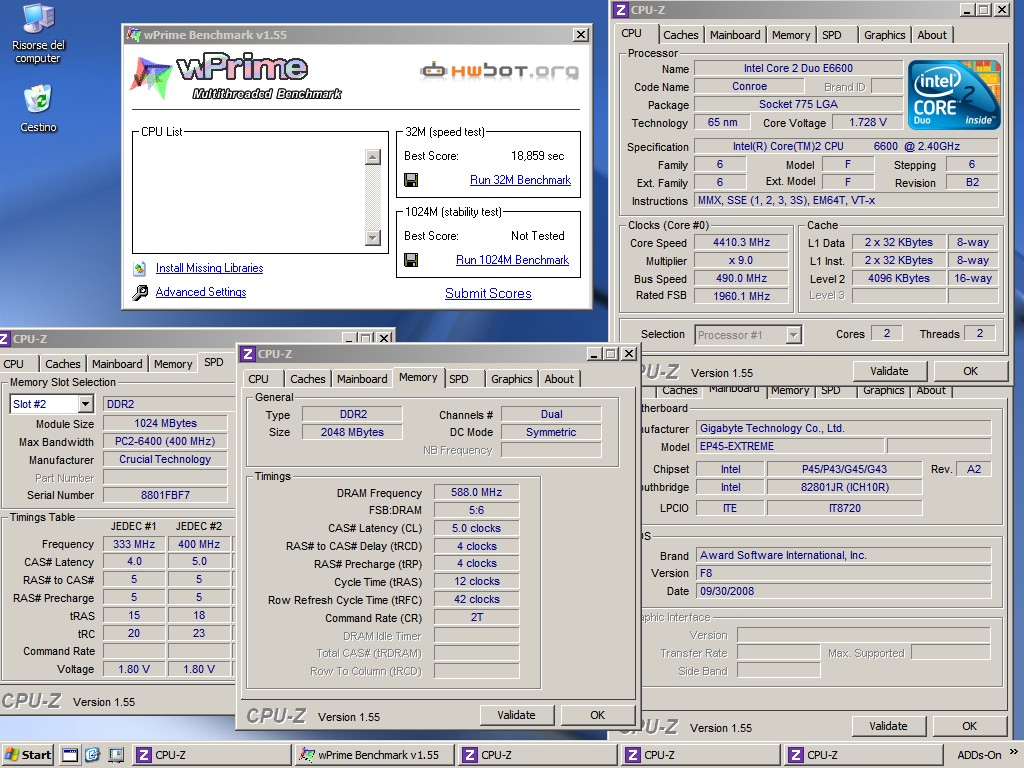Screen dimensions: 1024x768
Task: Click the Core Voltage value 1.728 V
Action: tap(868, 123)
